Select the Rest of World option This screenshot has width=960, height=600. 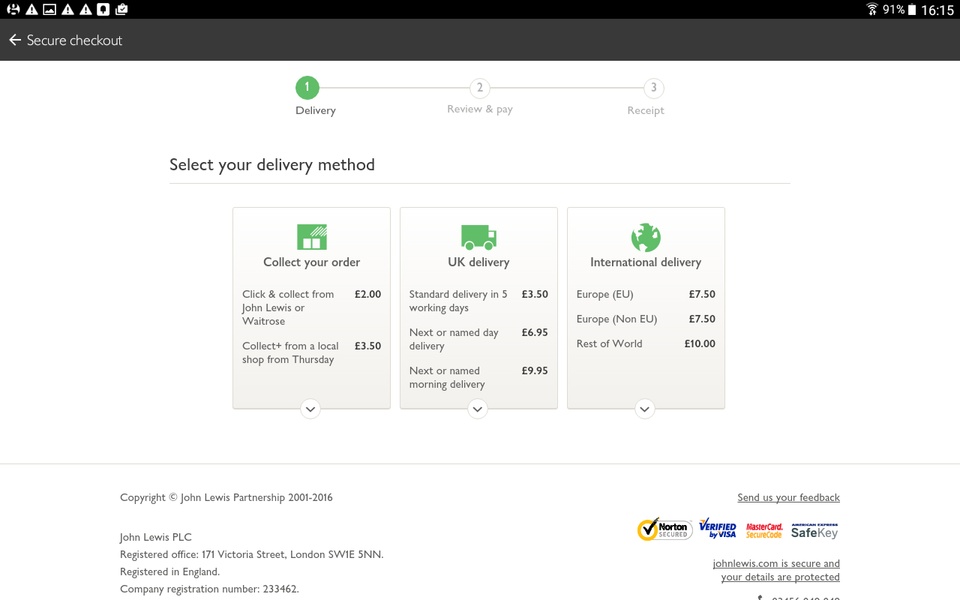[x=609, y=343]
